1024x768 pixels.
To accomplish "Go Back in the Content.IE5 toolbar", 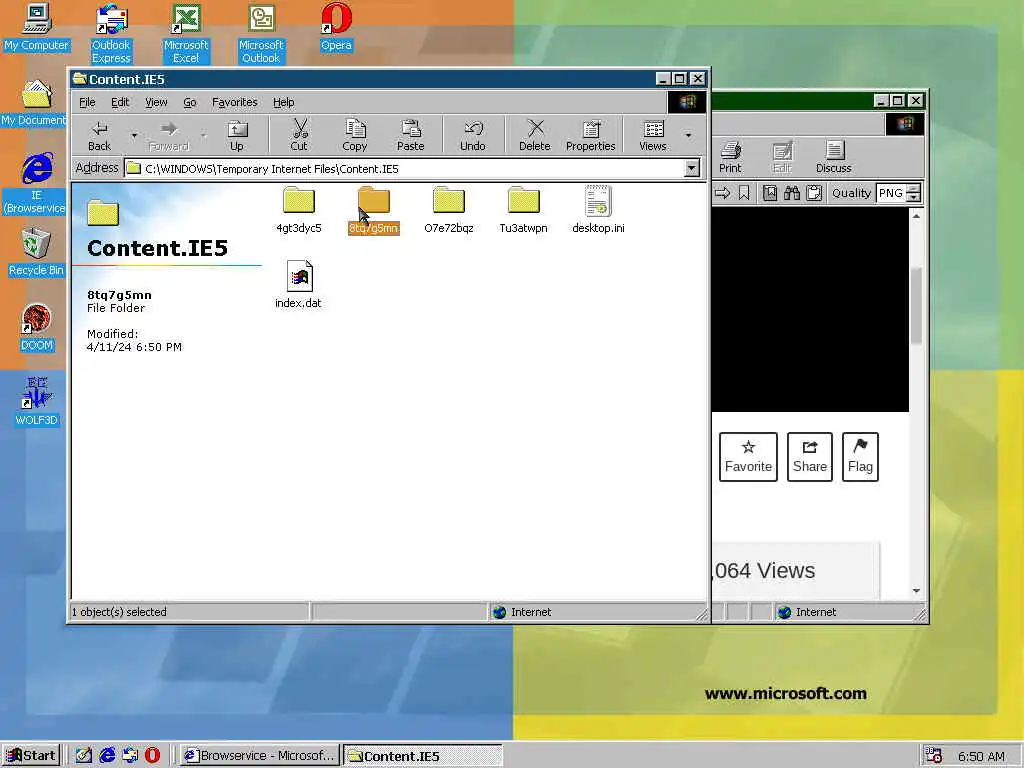I will pos(99,135).
